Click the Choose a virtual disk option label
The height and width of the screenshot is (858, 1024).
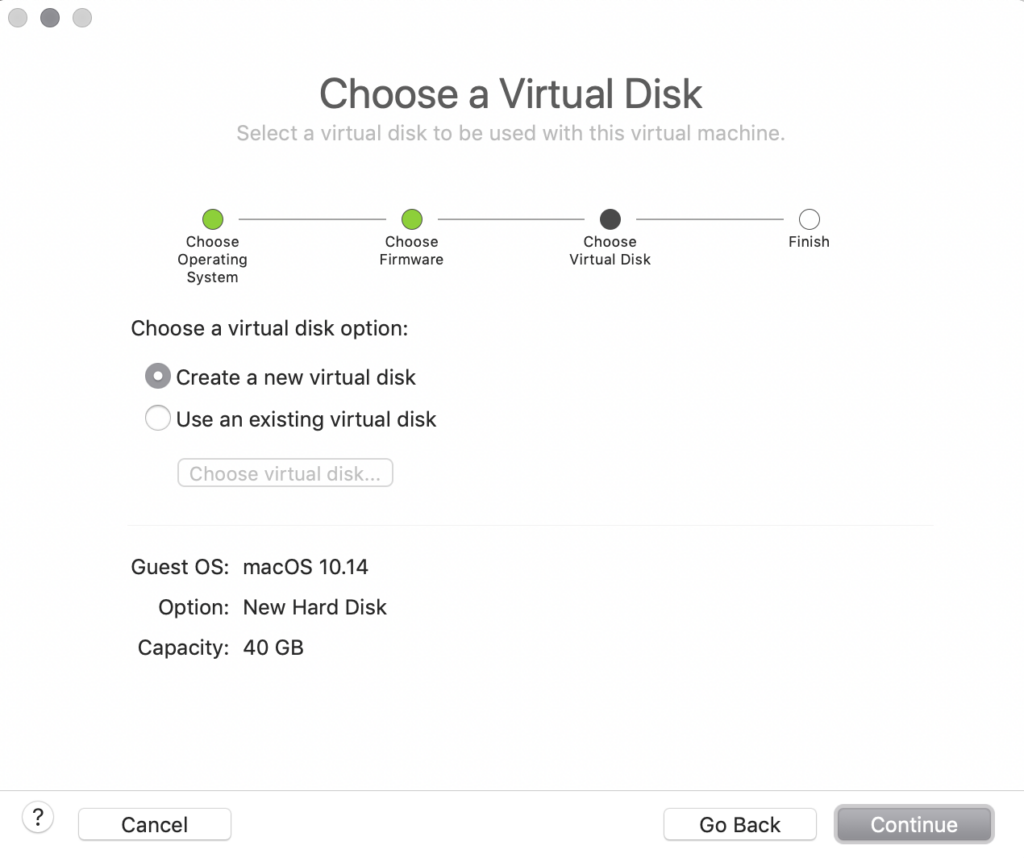pos(269,328)
